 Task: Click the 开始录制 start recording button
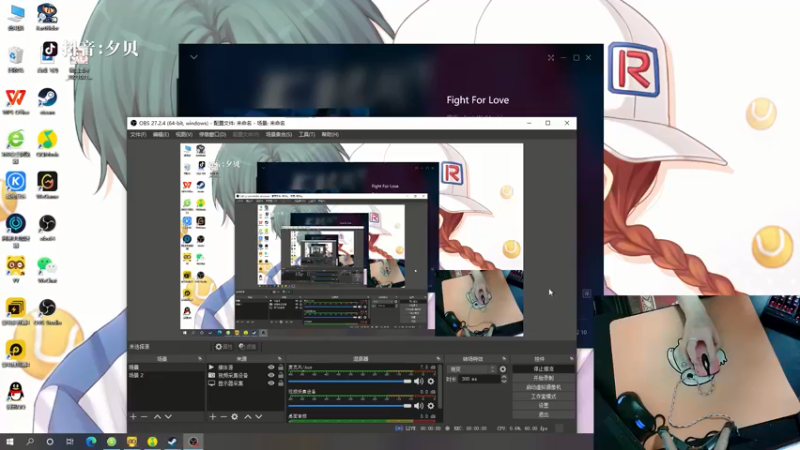[543, 378]
